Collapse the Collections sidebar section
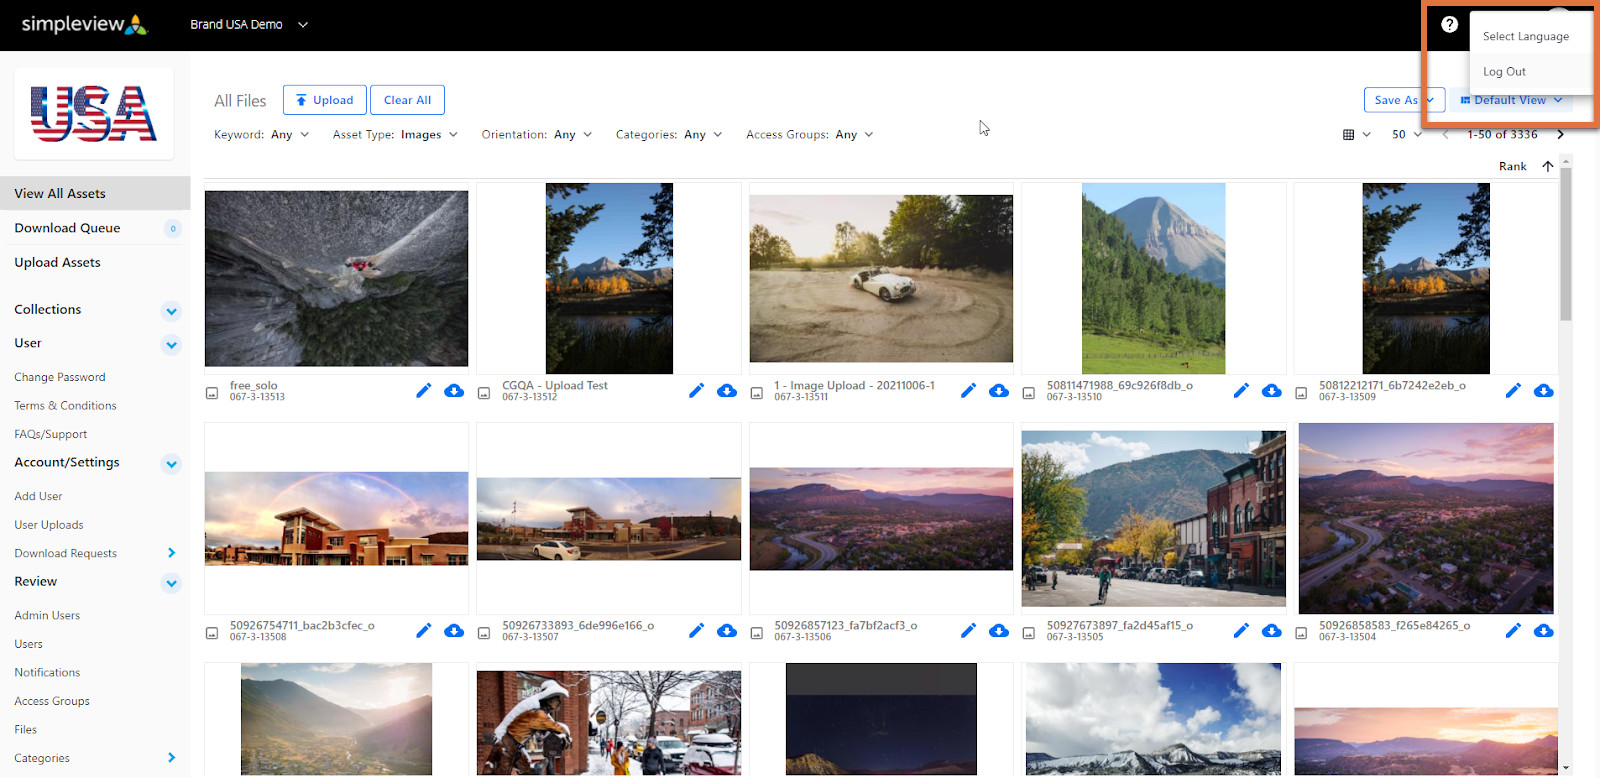 171,311
